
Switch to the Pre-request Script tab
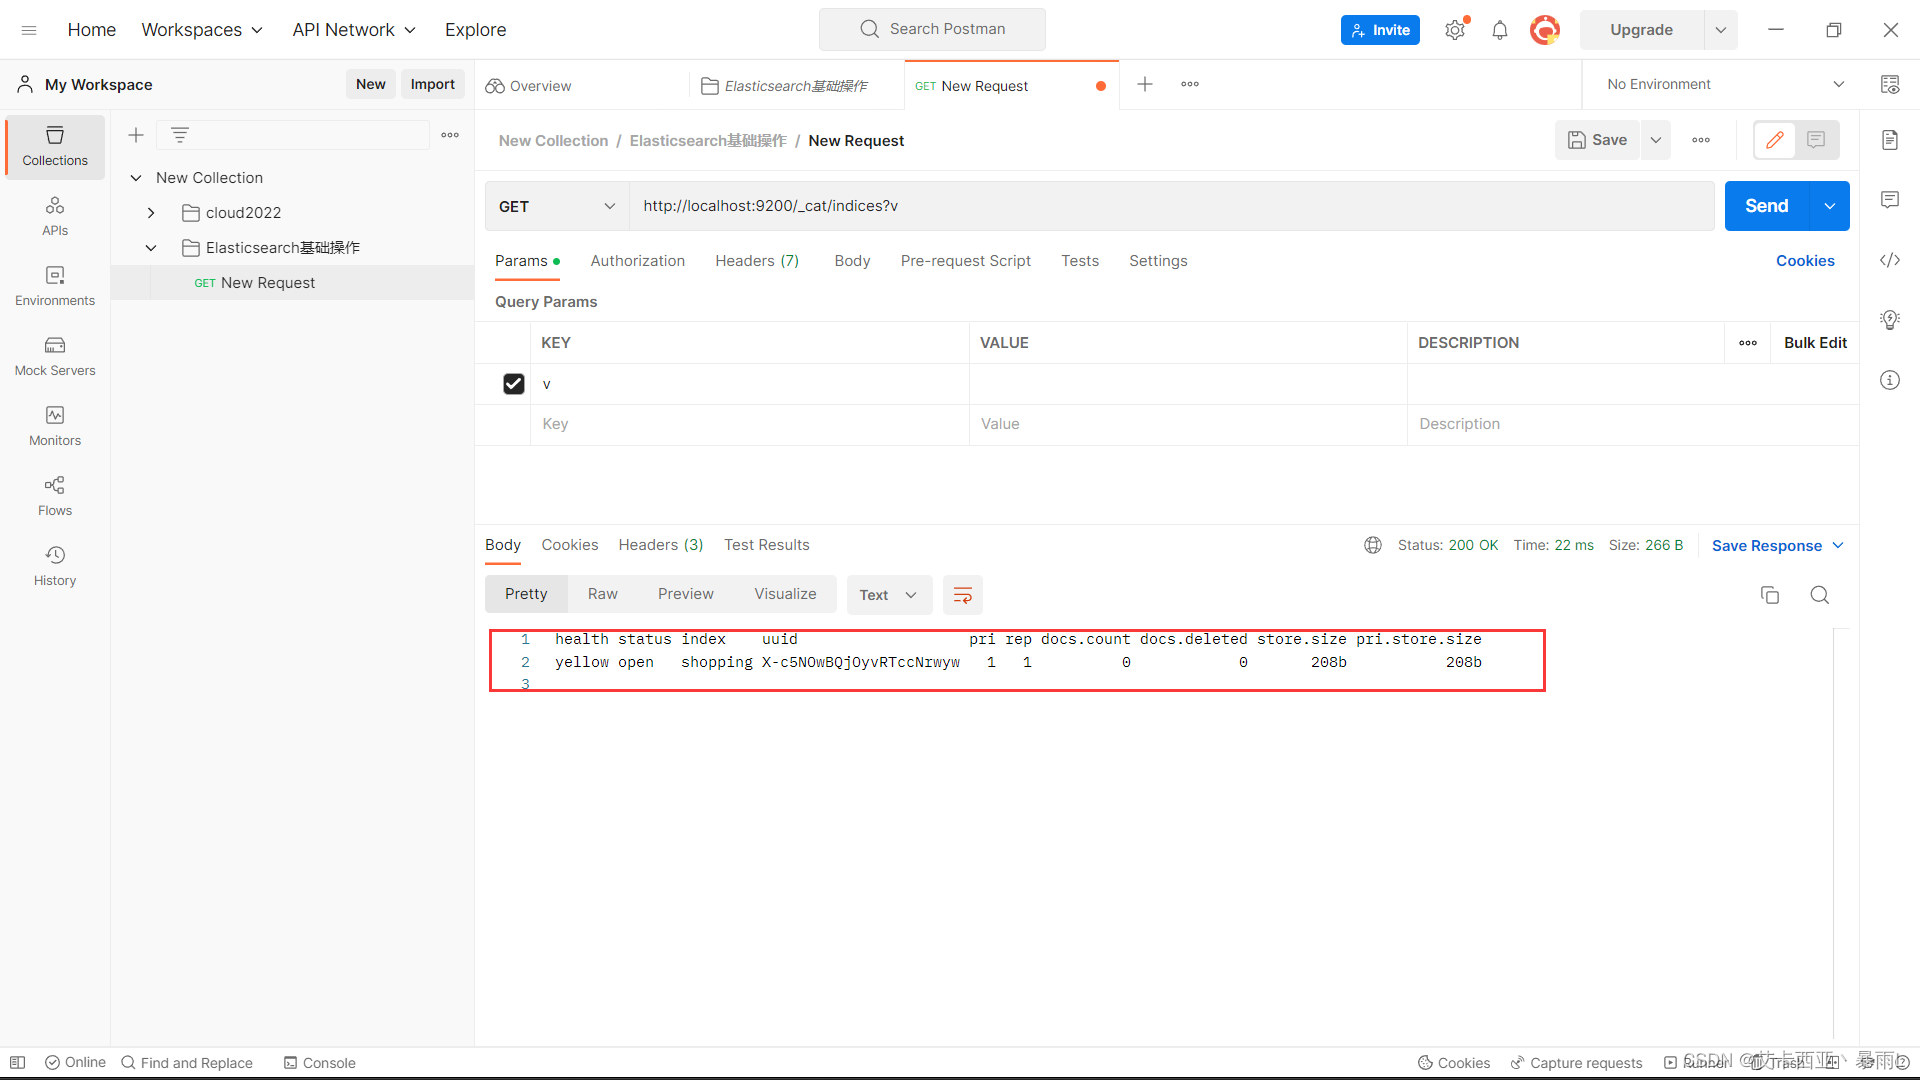966,261
